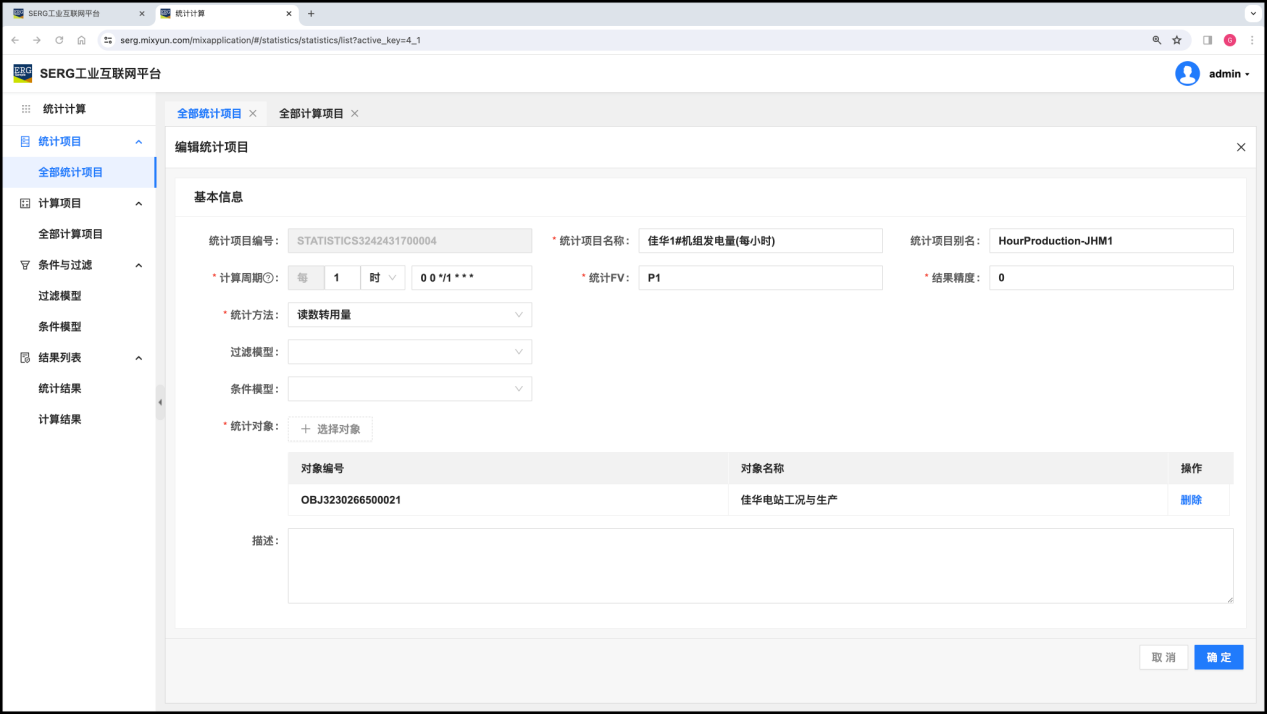Click the help icon beside 计算周期
The image size is (1267, 714).
[x=268, y=278]
